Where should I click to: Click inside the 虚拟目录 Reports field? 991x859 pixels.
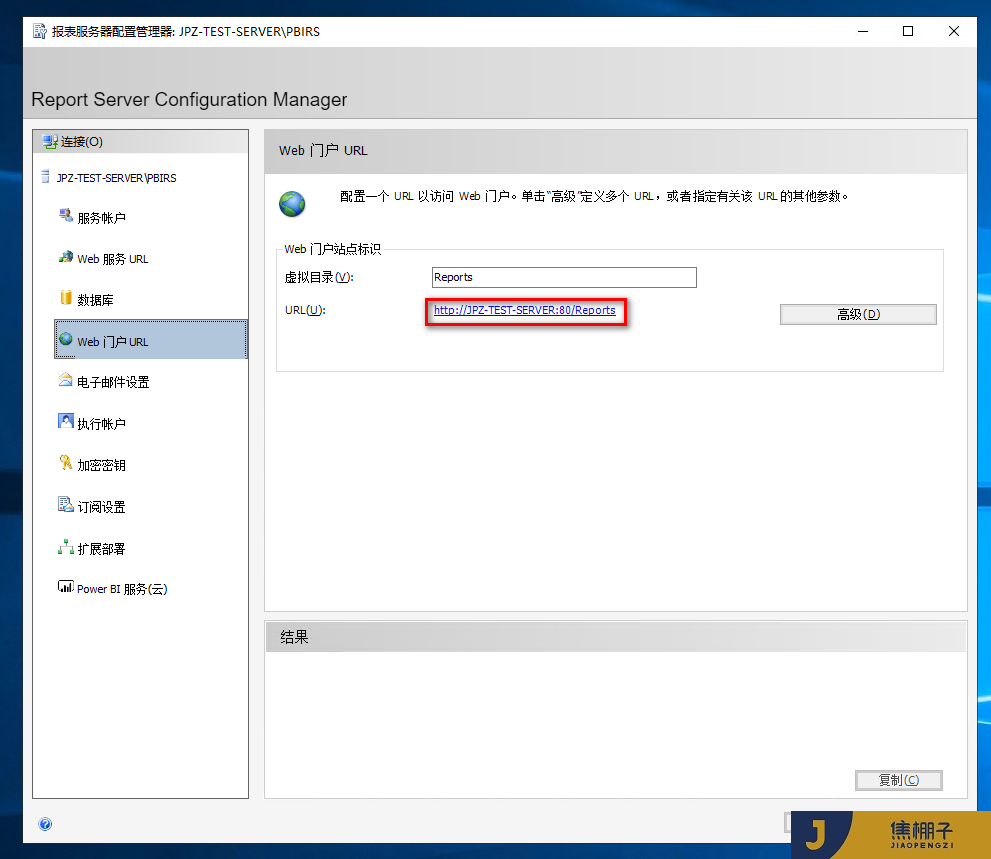click(563, 277)
